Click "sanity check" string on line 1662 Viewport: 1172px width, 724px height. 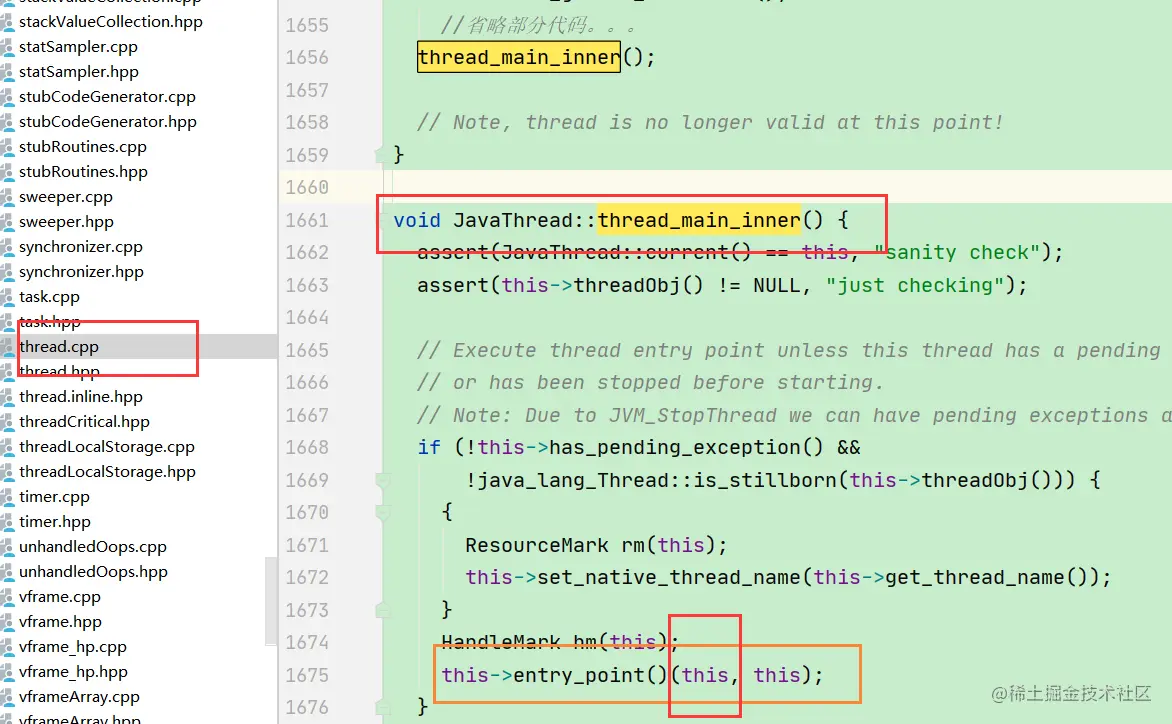tap(957, 253)
